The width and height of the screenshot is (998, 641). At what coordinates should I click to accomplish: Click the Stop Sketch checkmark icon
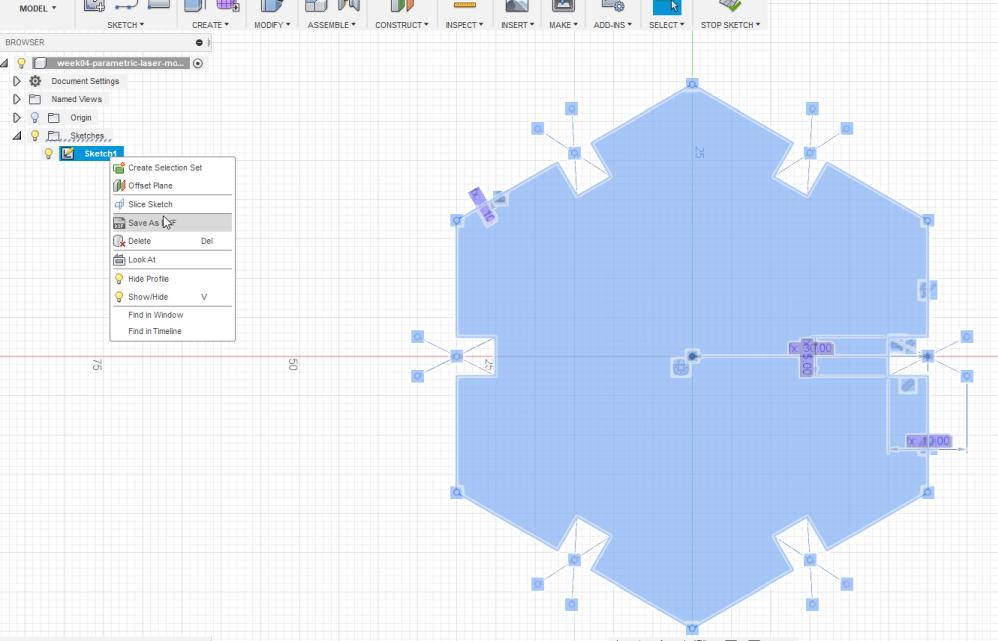[x=730, y=5]
